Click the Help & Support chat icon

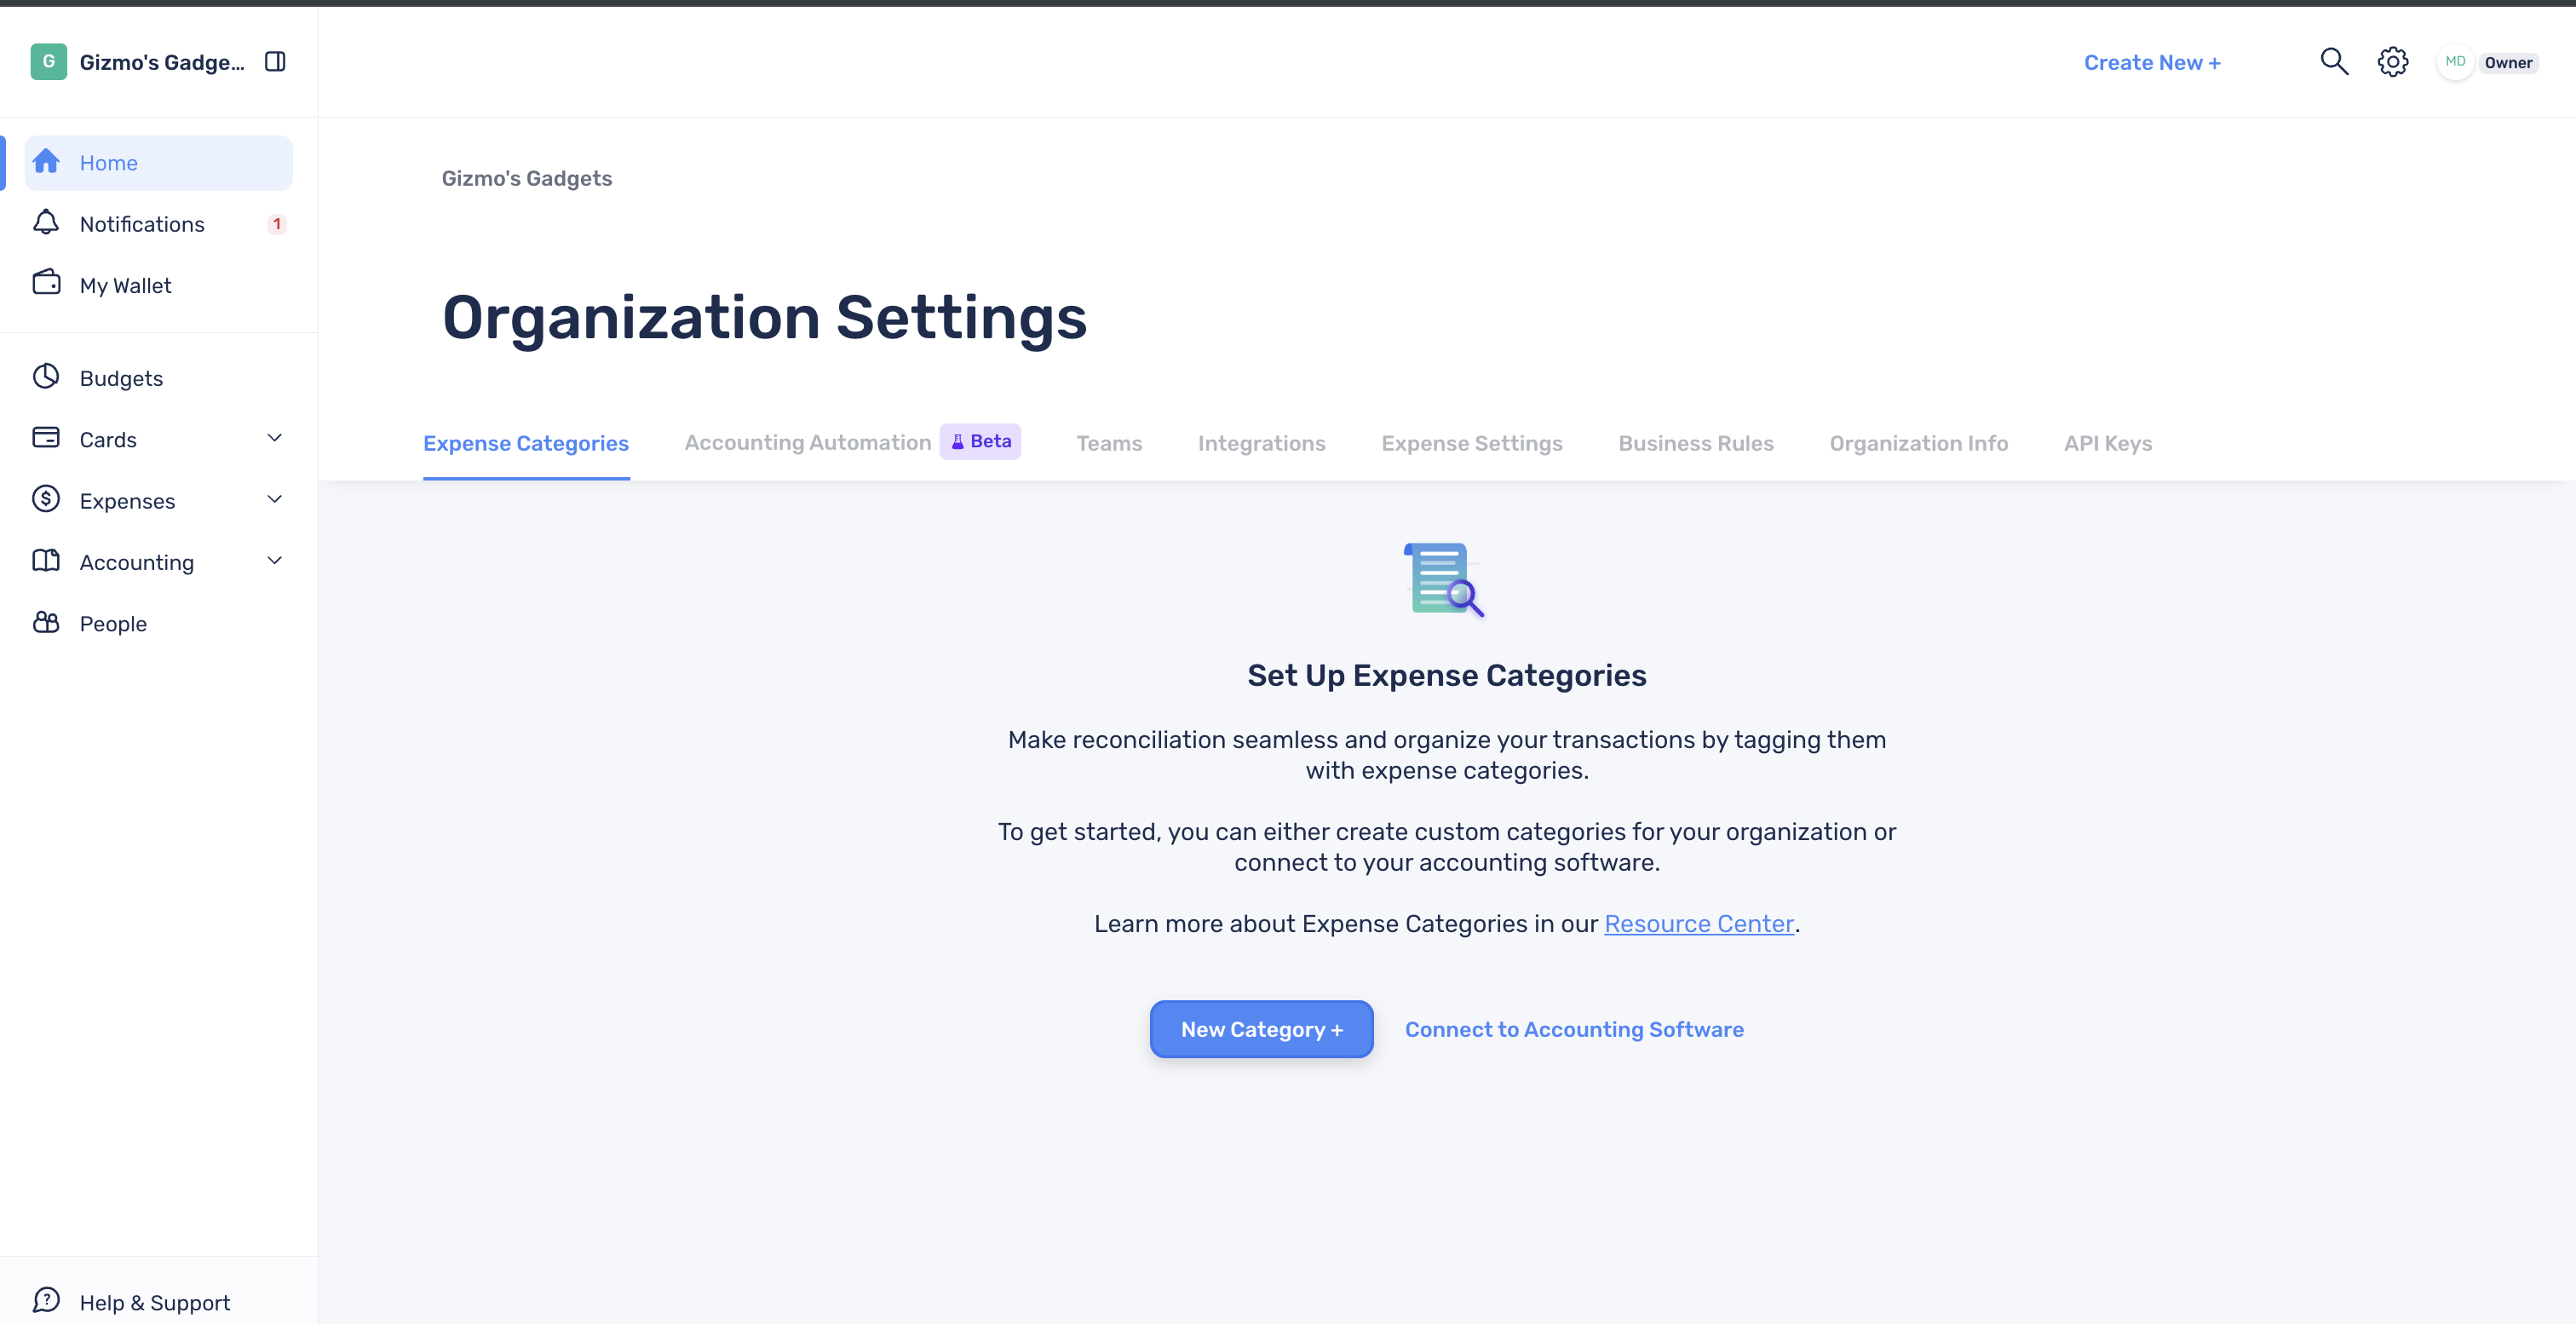46,1300
